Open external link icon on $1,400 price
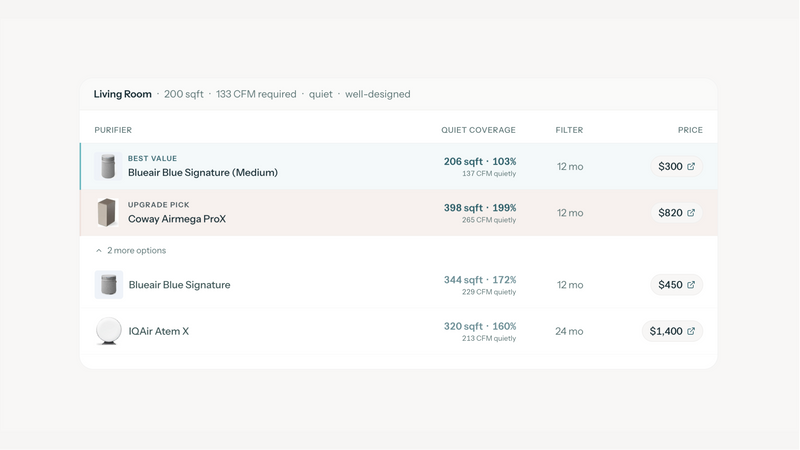The height and width of the screenshot is (450, 800). point(691,331)
